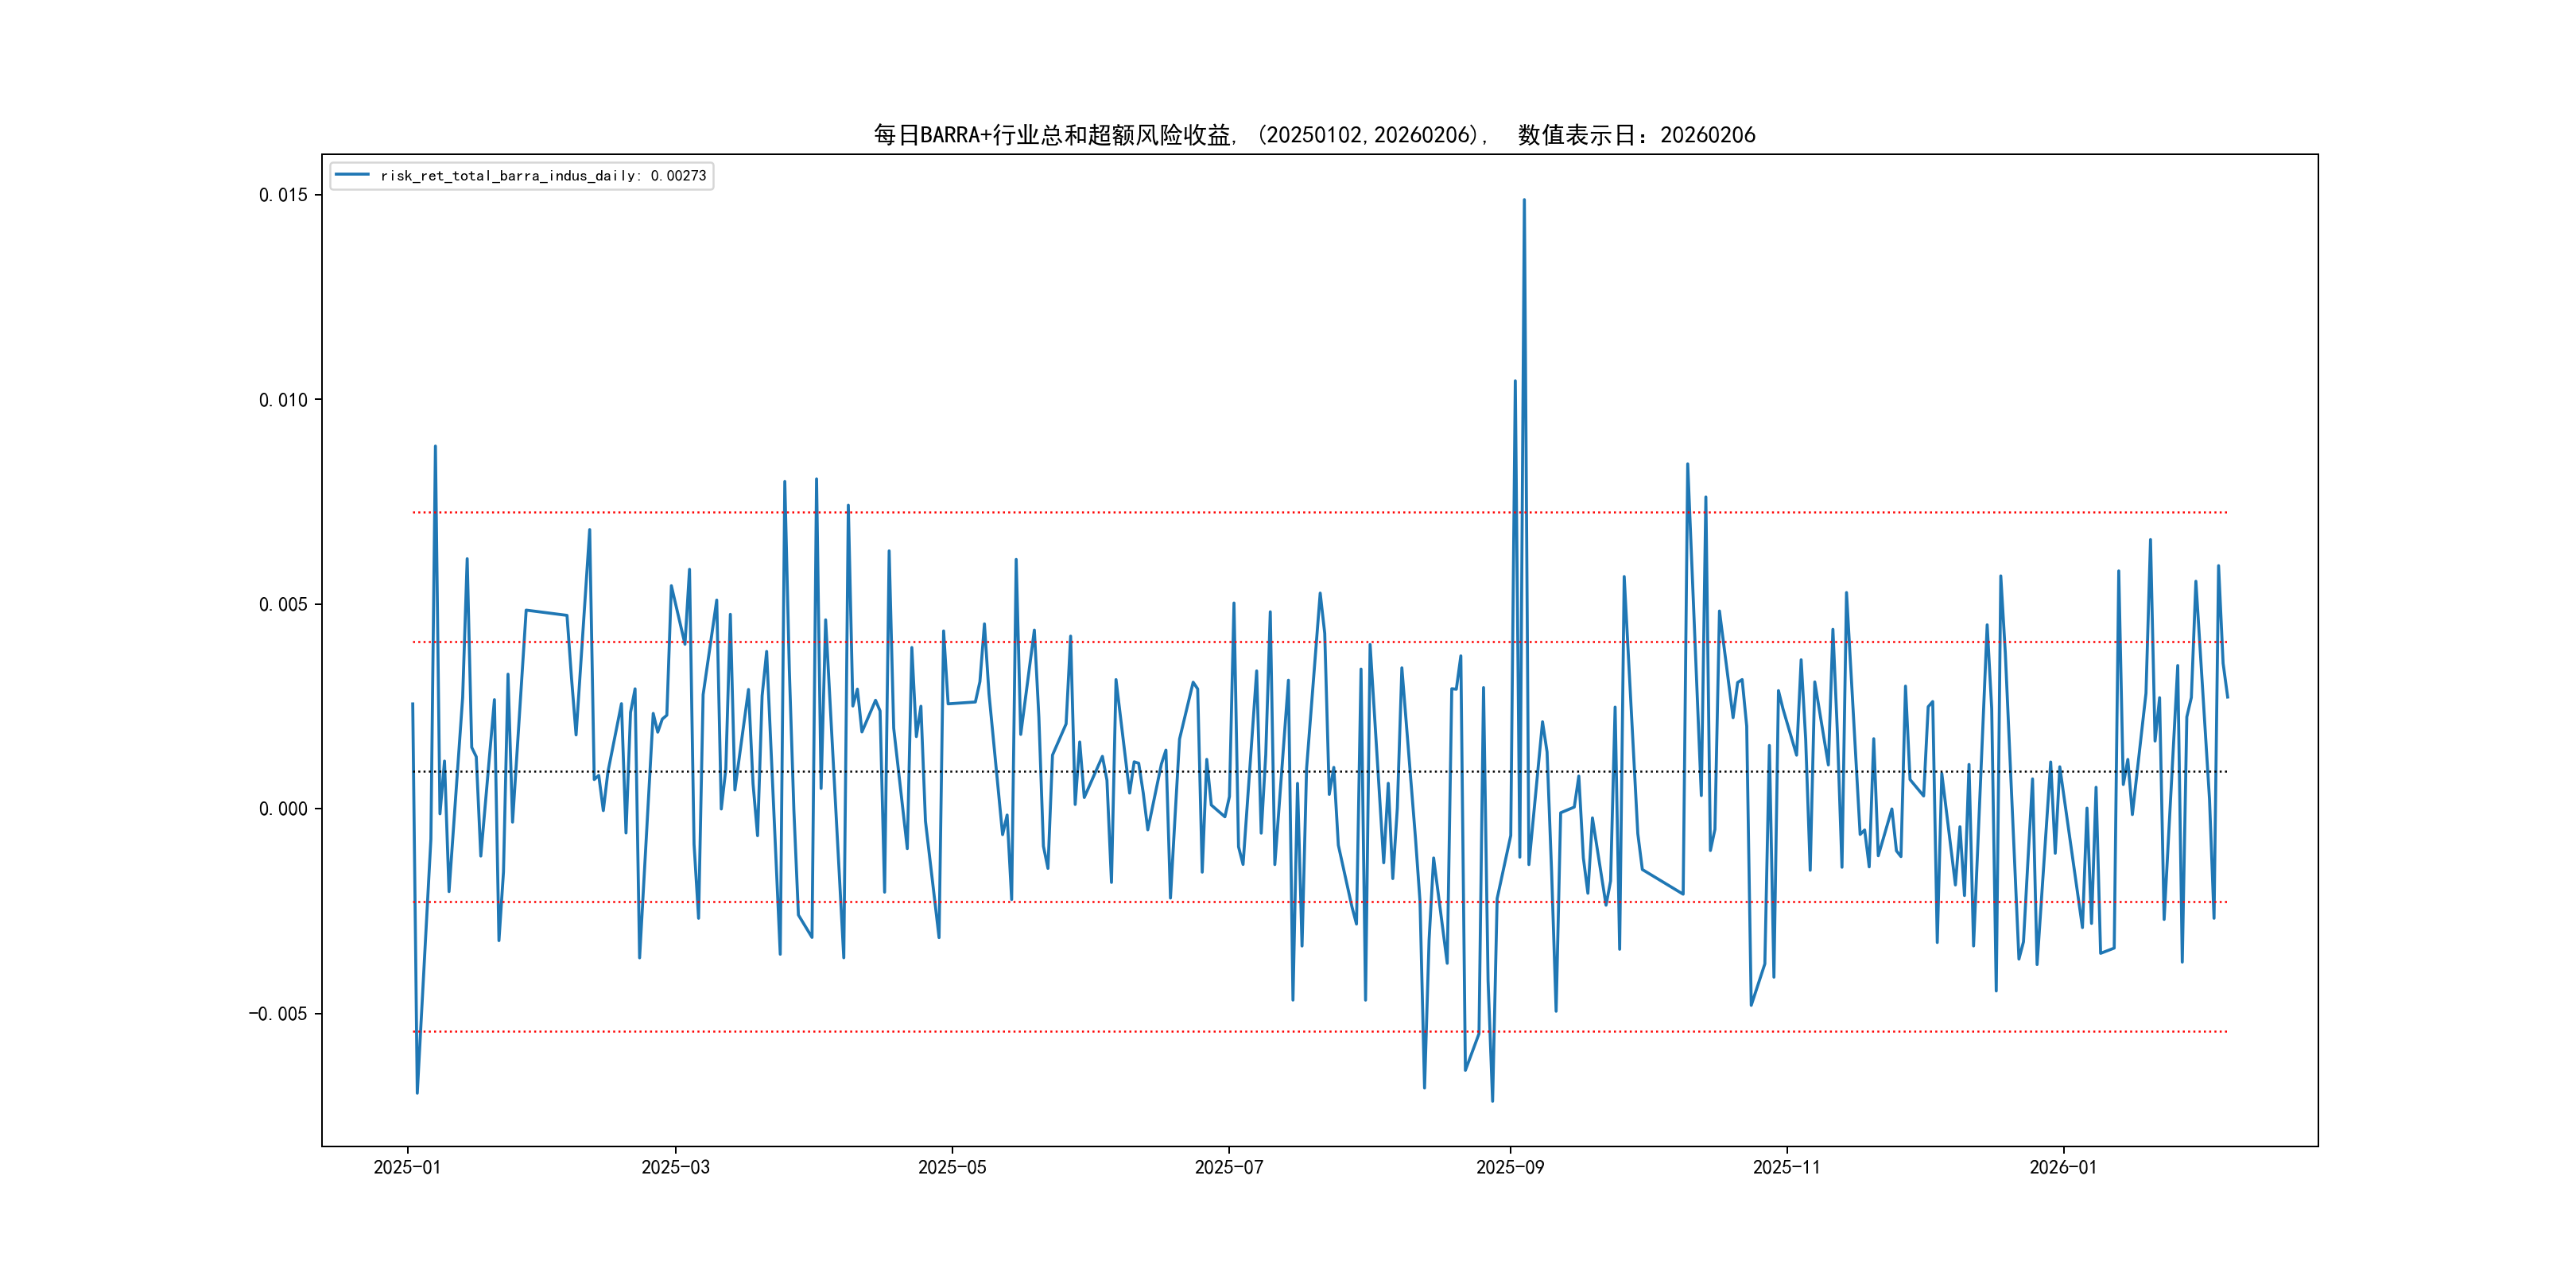The image size is (2576, 1288).
Task: Click the blue legend line sample
Action: click(x=352, y=175)
